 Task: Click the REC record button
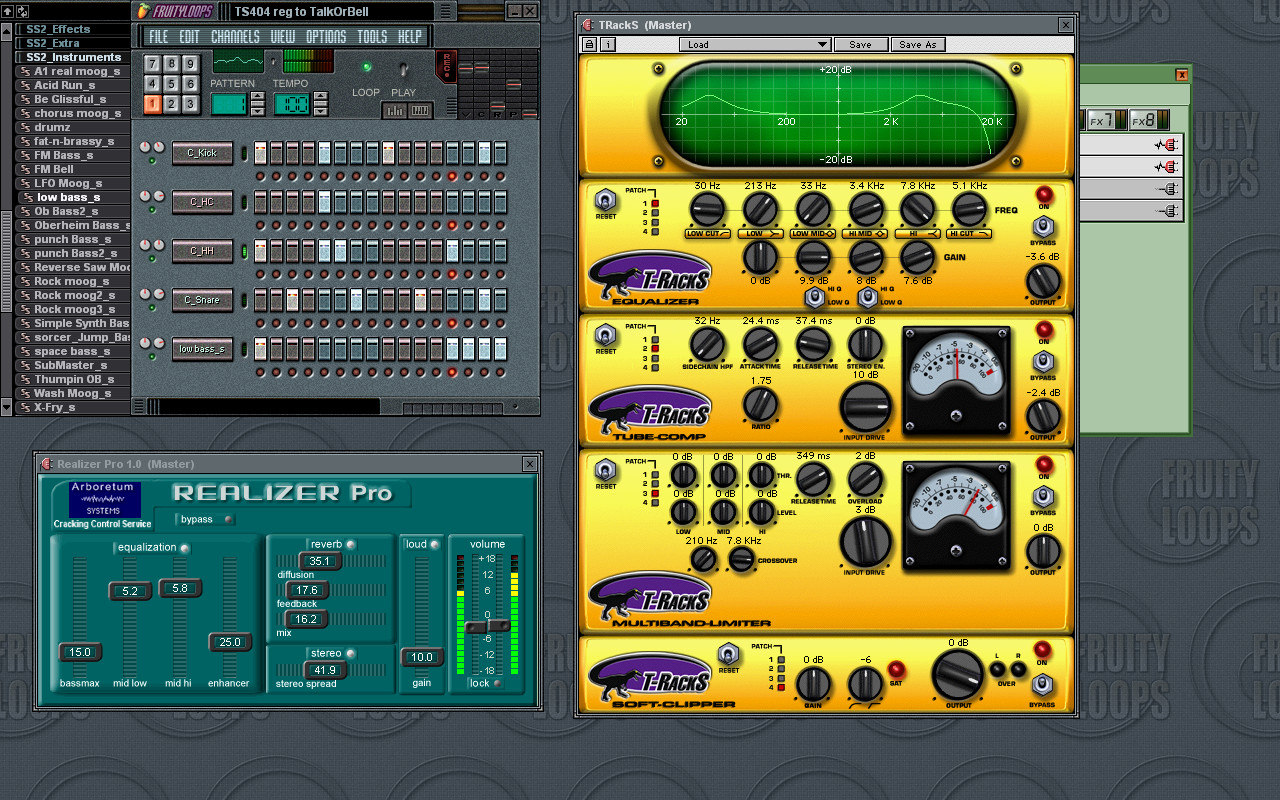pos(446,67)
